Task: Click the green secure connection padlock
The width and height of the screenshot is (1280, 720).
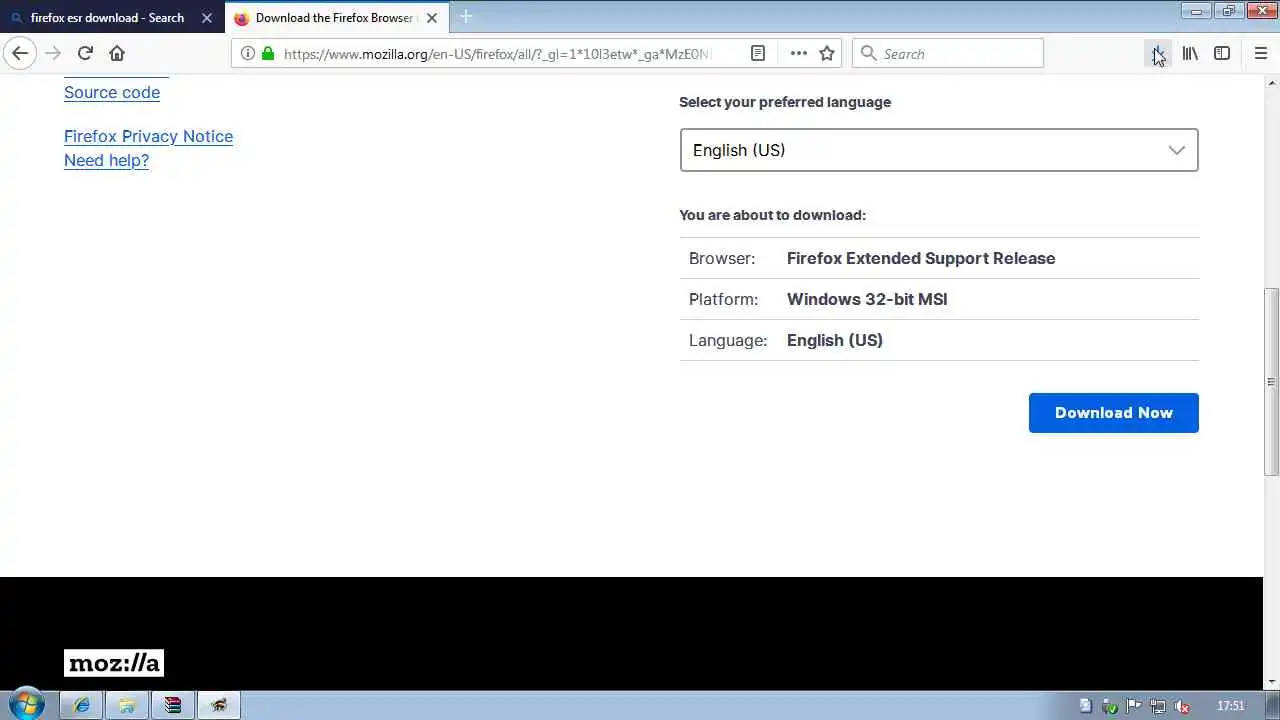Action: 267,53
